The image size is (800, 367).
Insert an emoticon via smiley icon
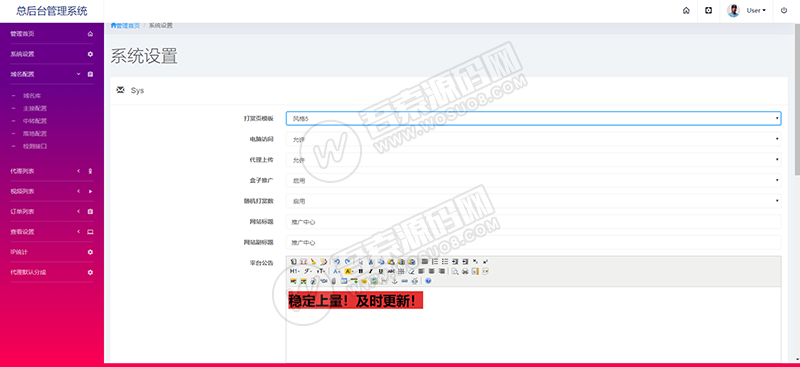[x=364, y=281]
